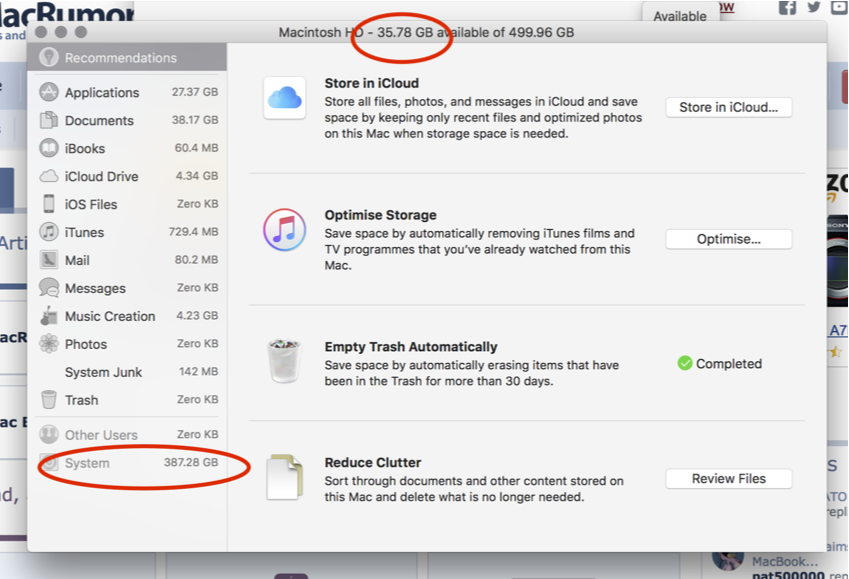Screen dimensions: 849x579
Task: Click the 142 MB System Junk size
Action: point(198,372)
